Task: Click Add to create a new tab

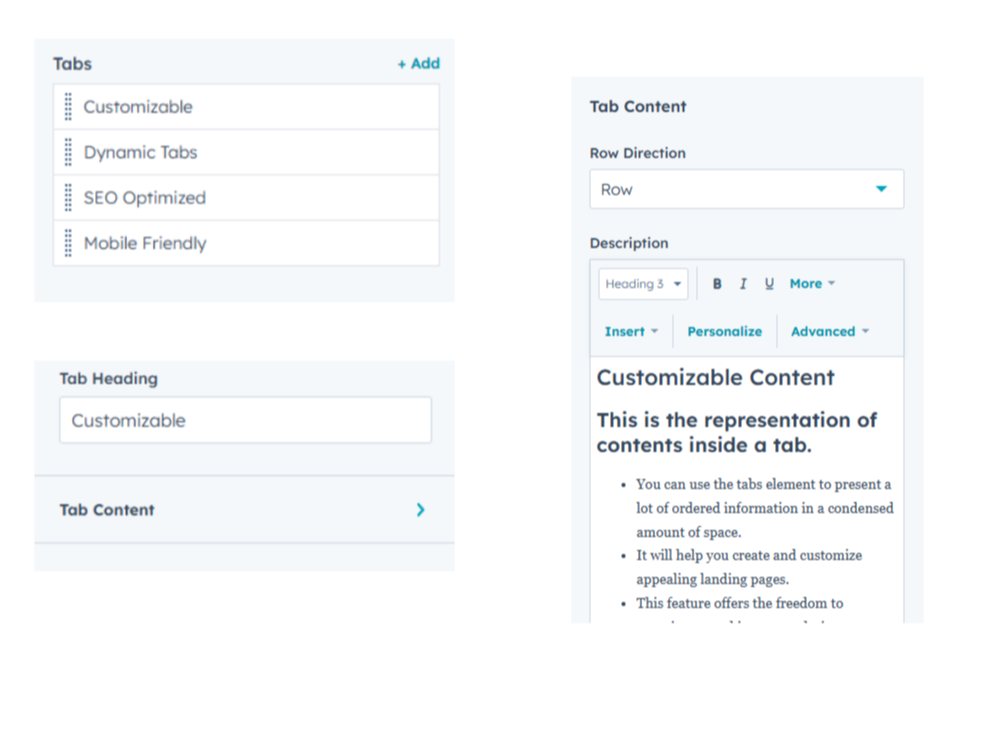Action: tap(419, 63)
